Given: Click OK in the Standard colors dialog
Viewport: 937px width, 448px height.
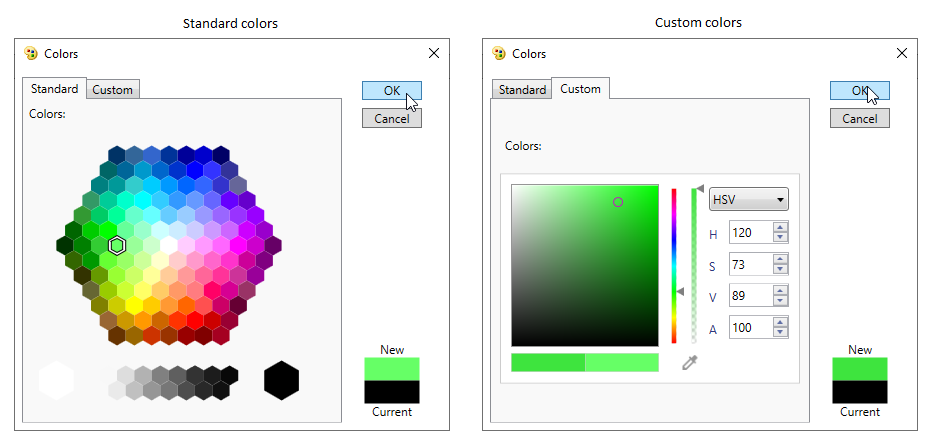Looking at the screenshot, I should coord(392,91).
